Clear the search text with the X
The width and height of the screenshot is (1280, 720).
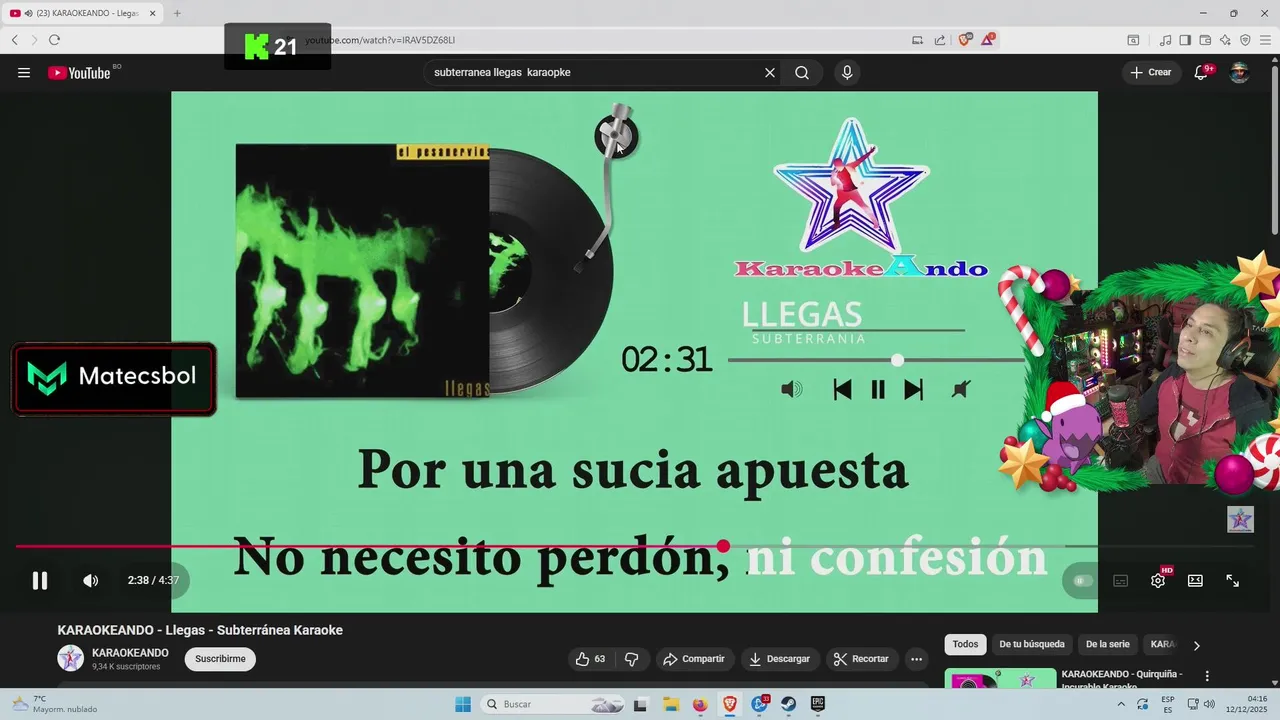point(770,72)
